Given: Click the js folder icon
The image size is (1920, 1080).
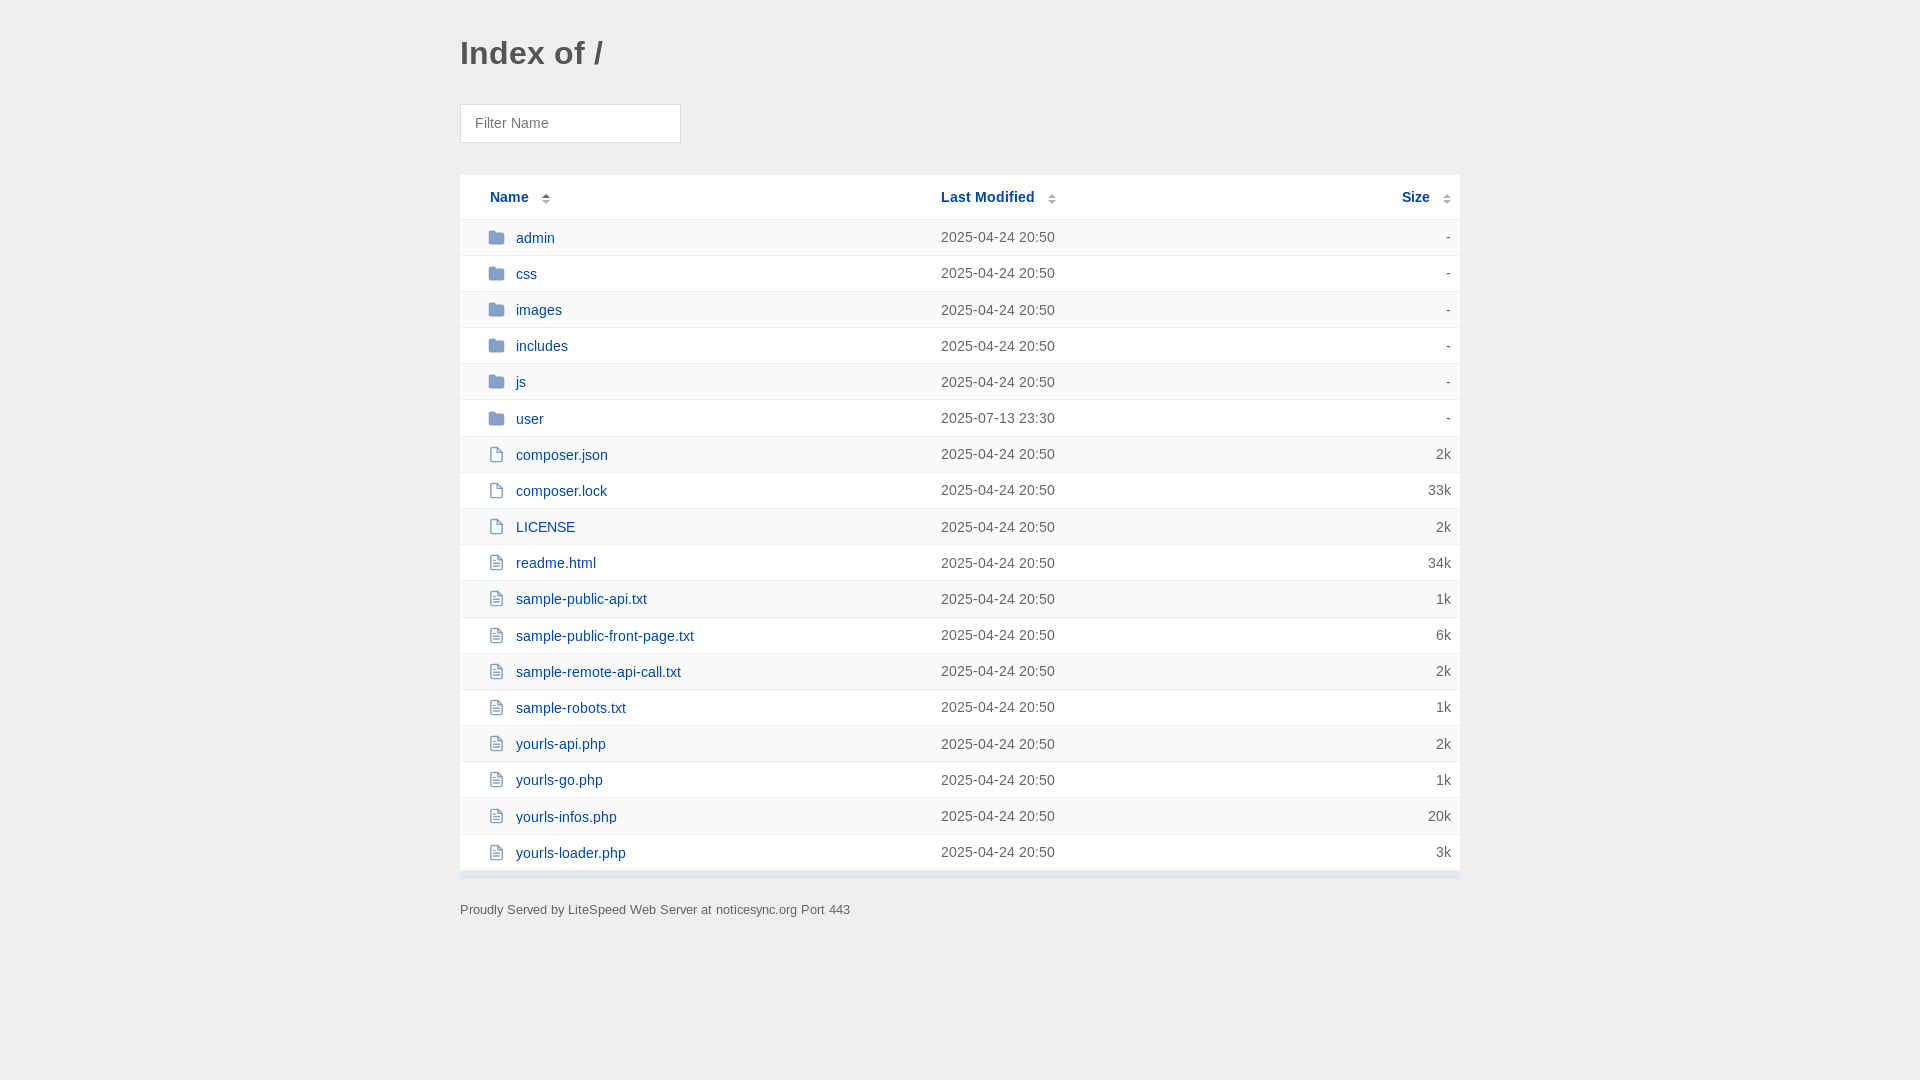Looking at the screenshot, I should (496, 382).
